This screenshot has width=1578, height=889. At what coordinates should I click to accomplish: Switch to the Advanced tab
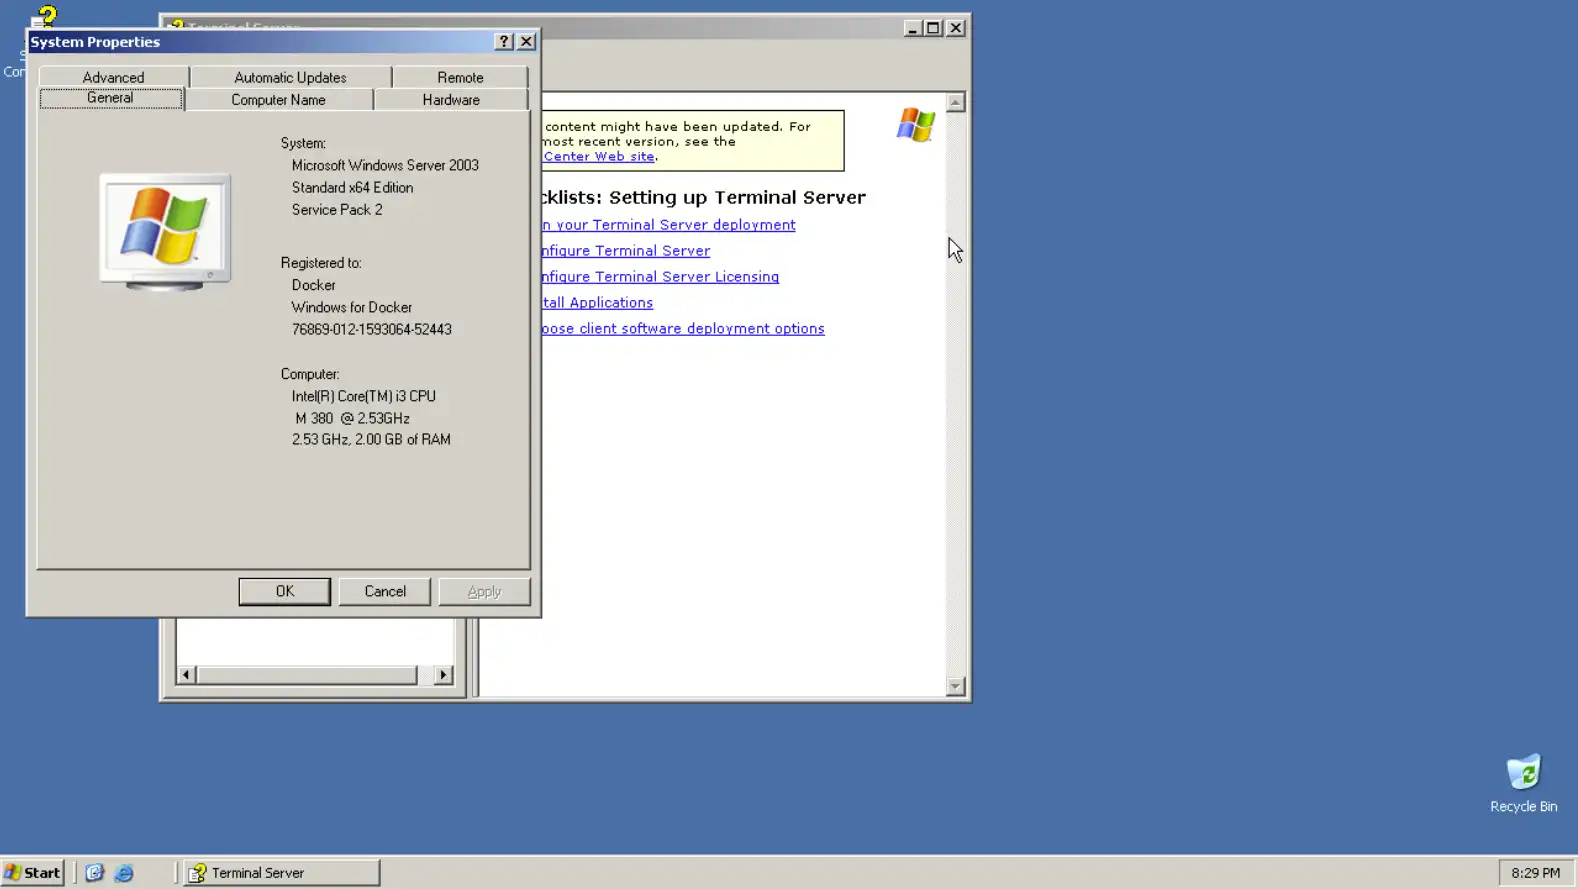coord(113,77)
